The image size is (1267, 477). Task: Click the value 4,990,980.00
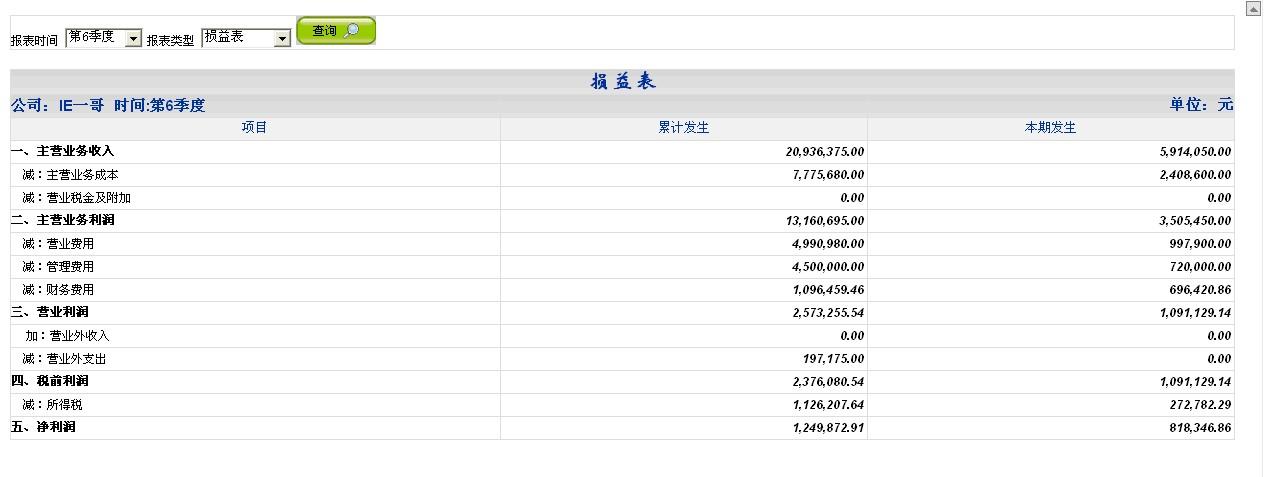pyautogui.click(x=828, y=244)
